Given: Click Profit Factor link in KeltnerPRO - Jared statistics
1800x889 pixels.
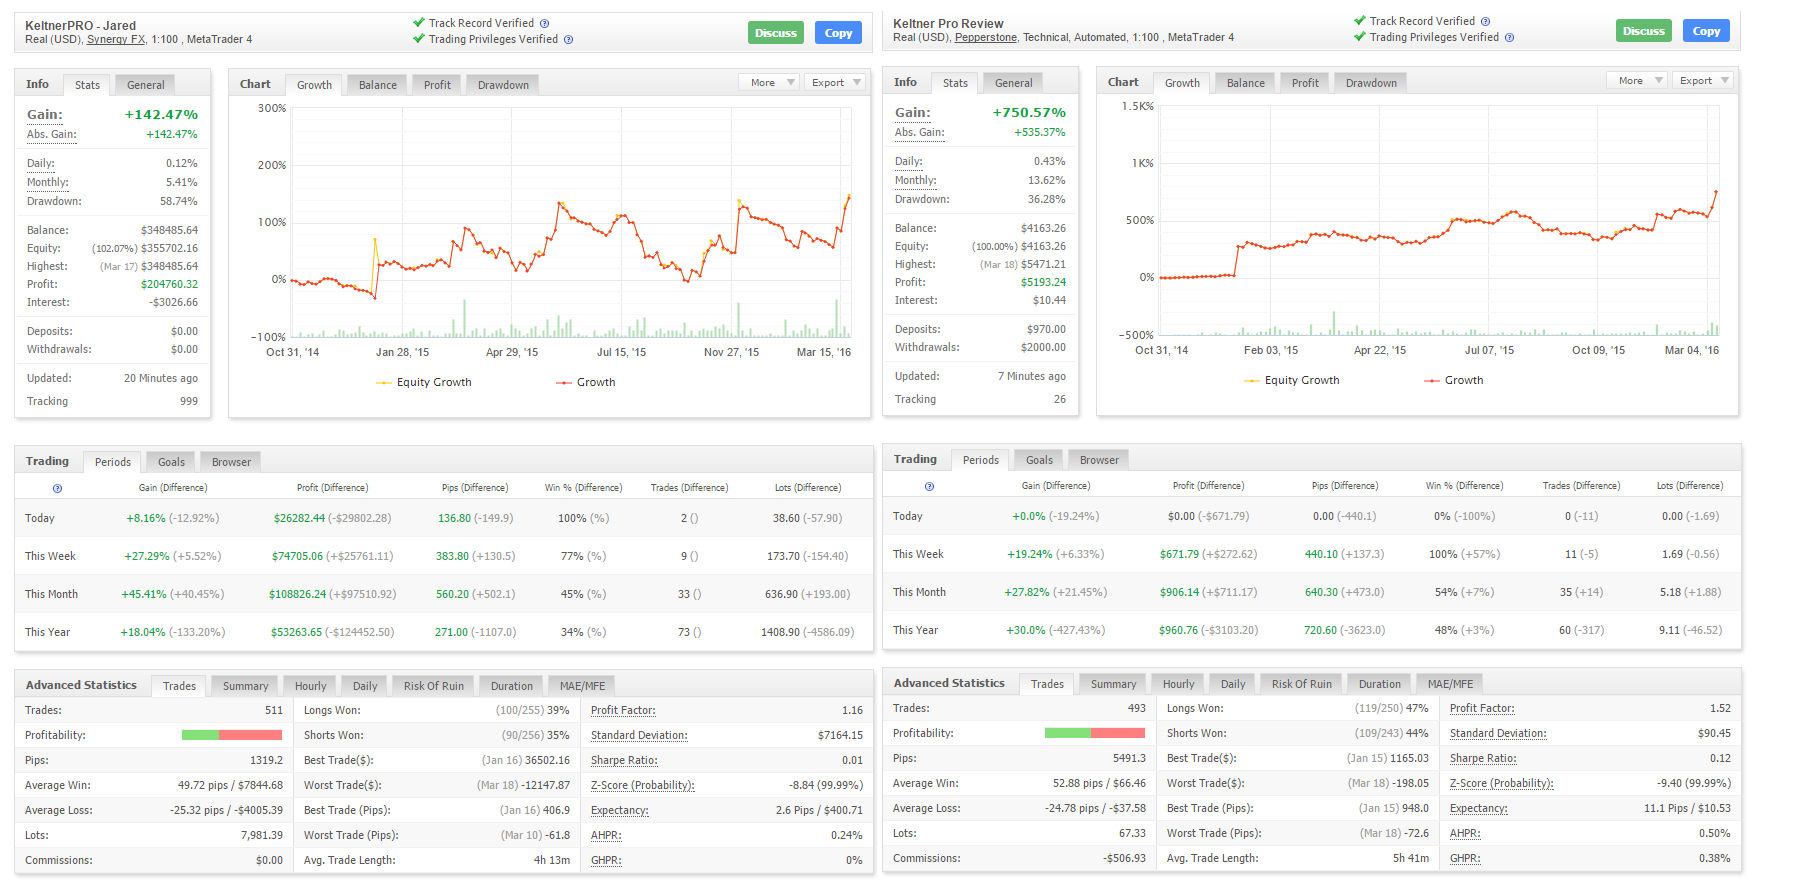Looking at the screenshot, I should (623, 711).
